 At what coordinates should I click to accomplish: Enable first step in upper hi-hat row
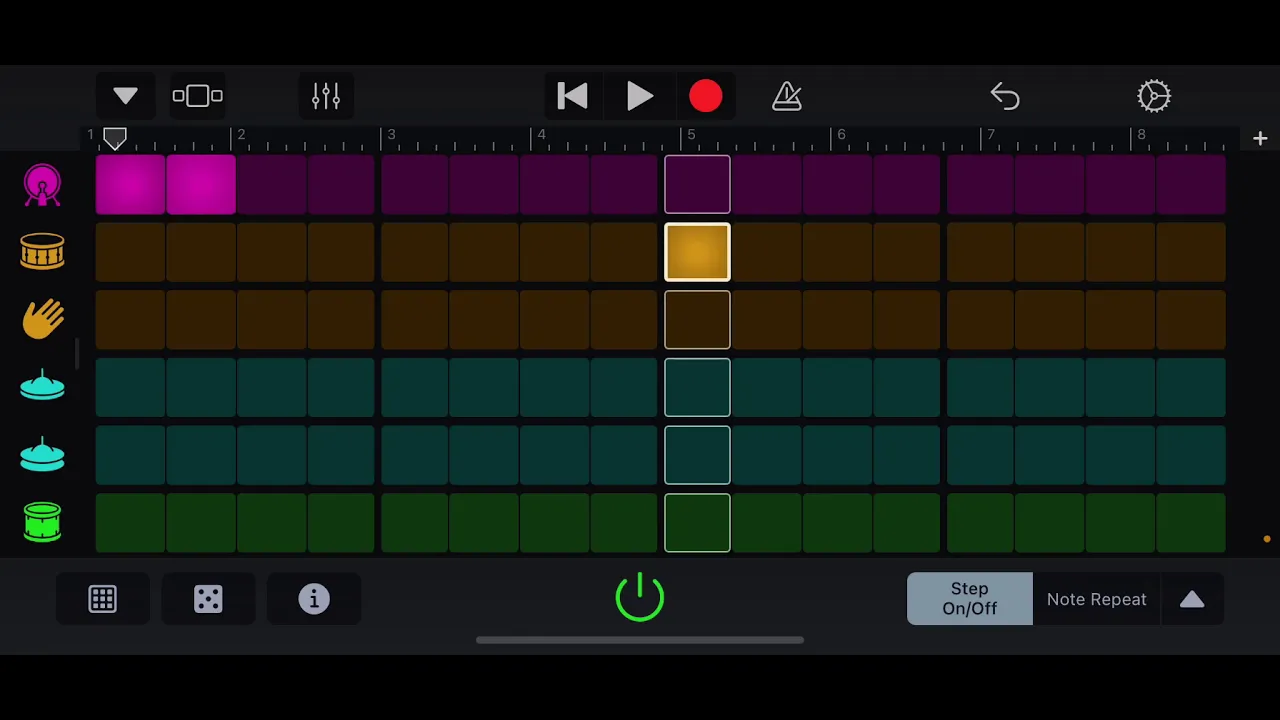coord(130,387)
